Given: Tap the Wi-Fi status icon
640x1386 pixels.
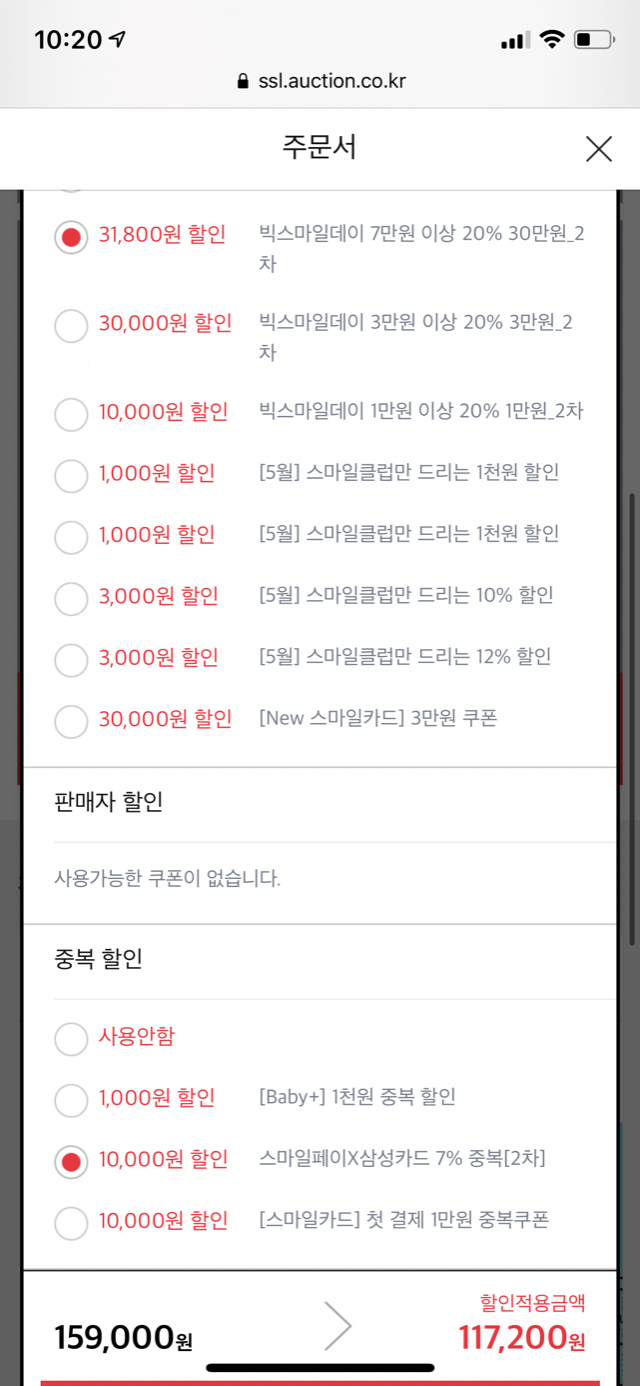Looking at the screenshot, I should click(x=551, y=40).
